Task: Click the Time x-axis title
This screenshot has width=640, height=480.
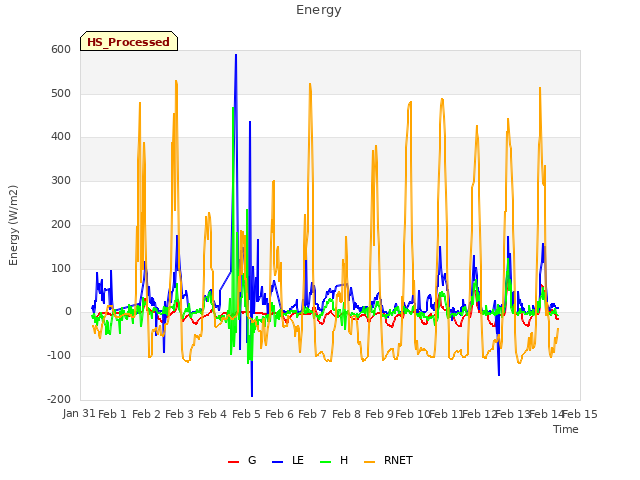Action: click(x=566, y=429)
